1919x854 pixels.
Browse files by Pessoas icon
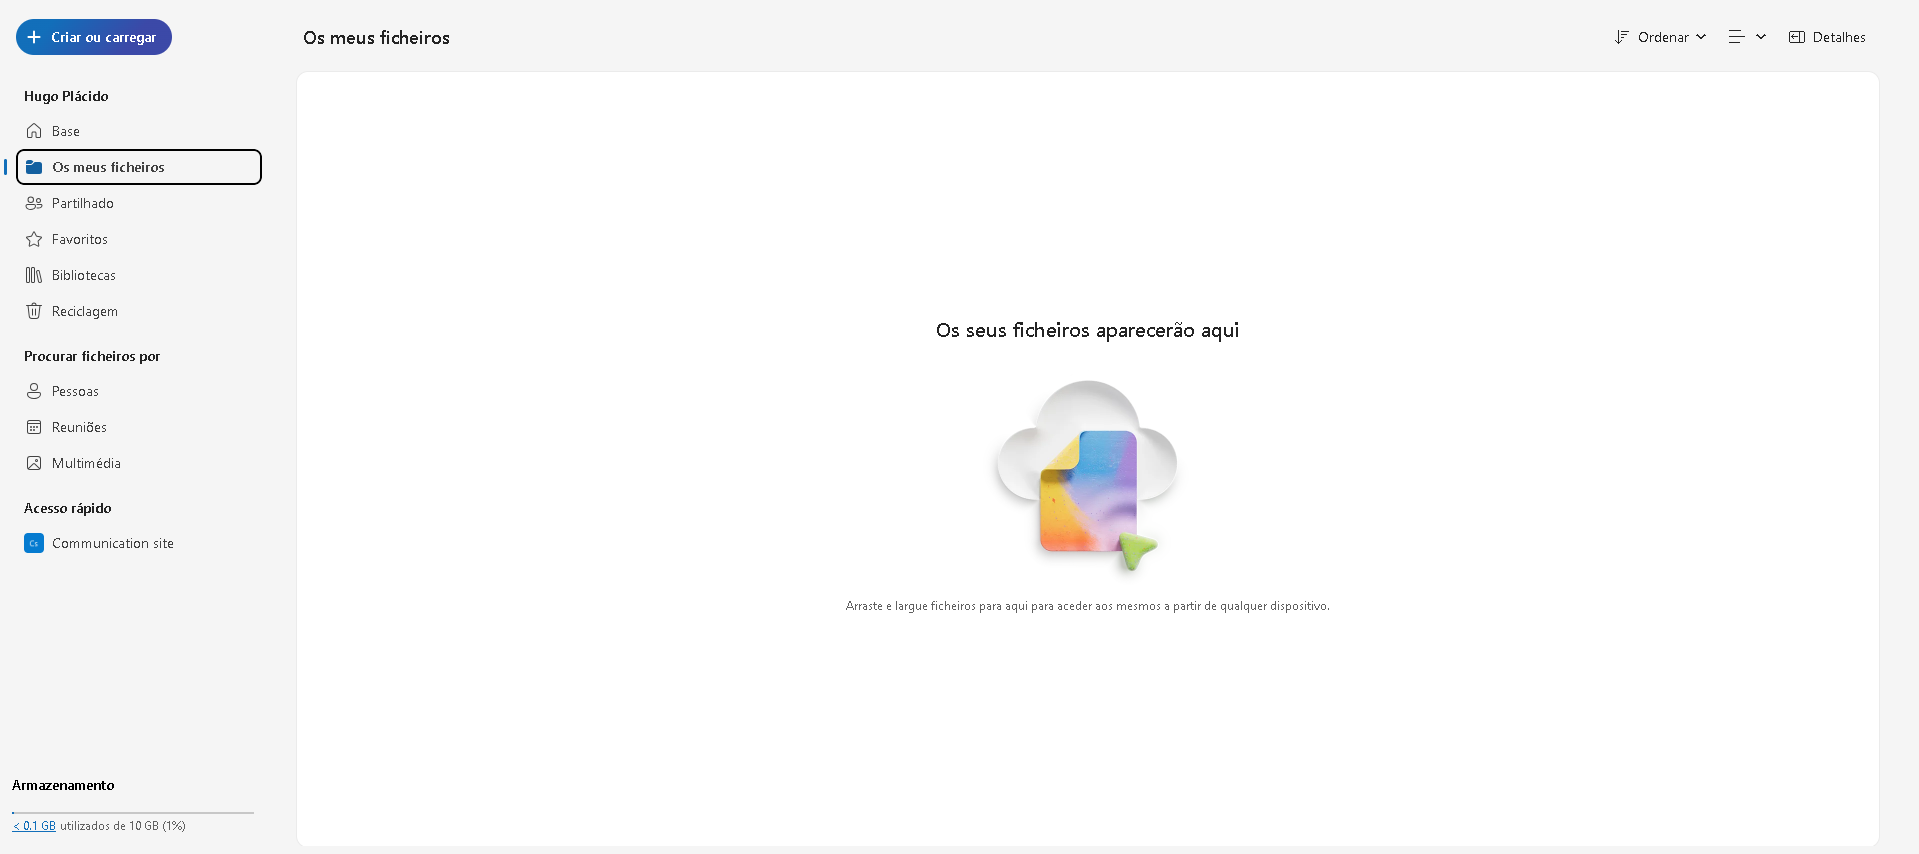(34, 391)
